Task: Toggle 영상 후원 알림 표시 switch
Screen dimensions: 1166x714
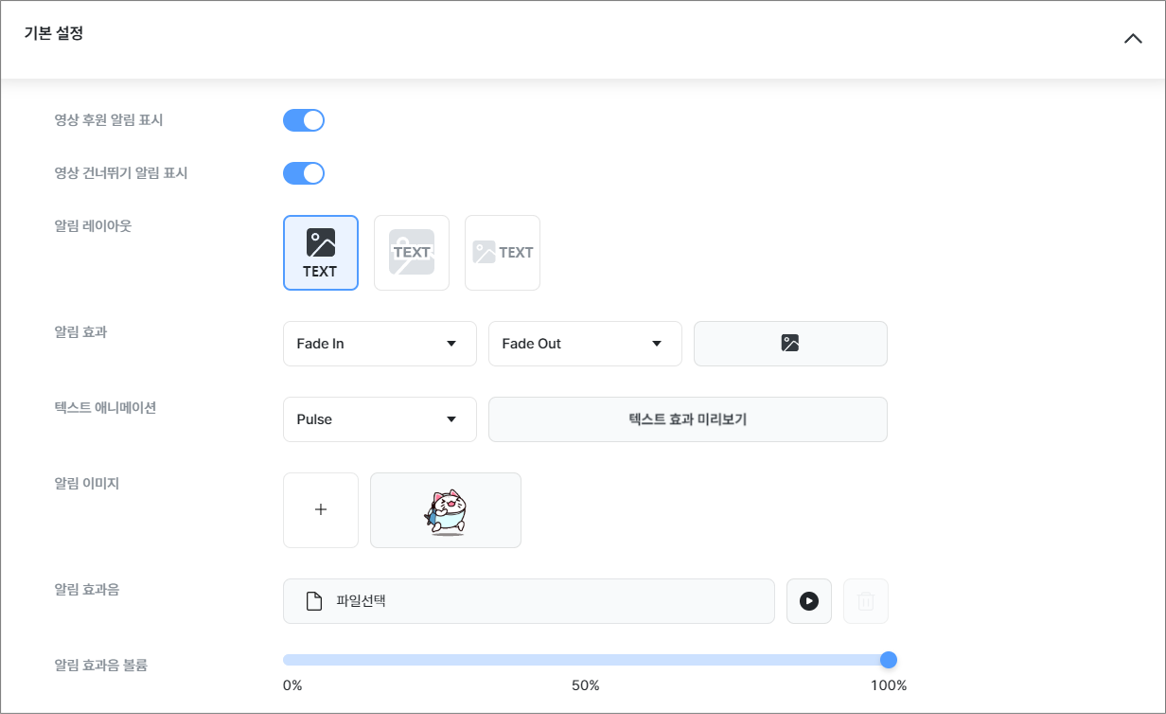Action: (x=304, y=121)
